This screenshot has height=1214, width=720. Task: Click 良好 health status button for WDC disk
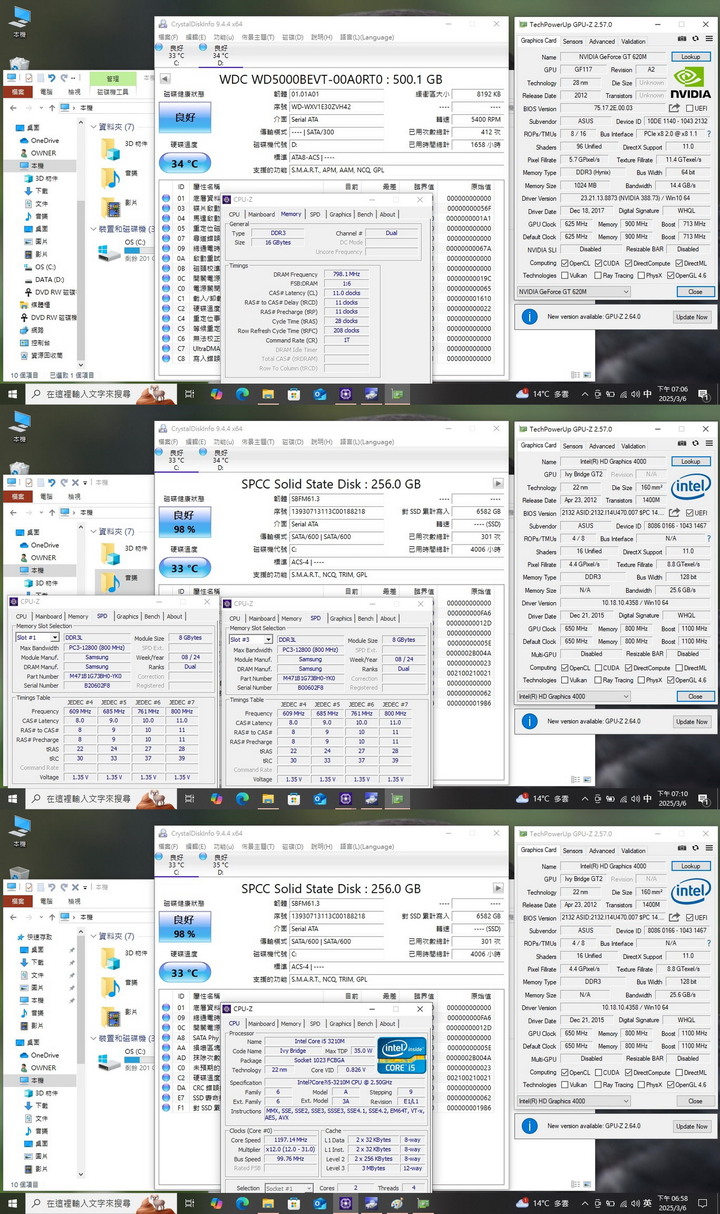(185, 117)
